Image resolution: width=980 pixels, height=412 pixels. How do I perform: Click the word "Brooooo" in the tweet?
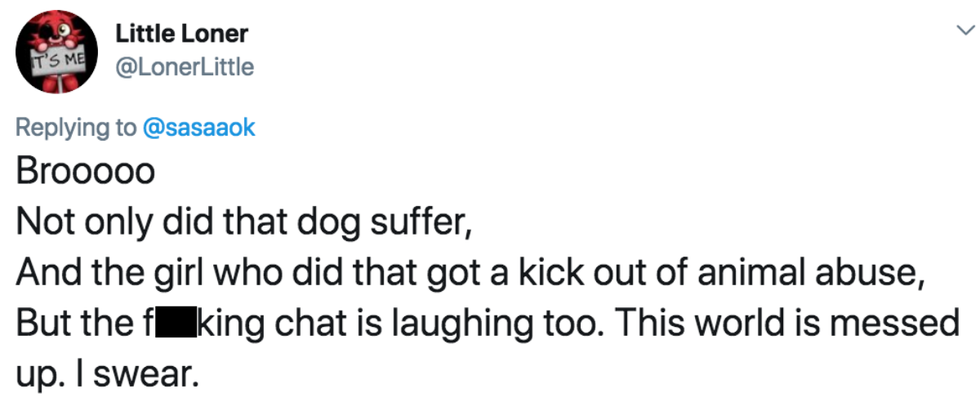click(86, 172)
